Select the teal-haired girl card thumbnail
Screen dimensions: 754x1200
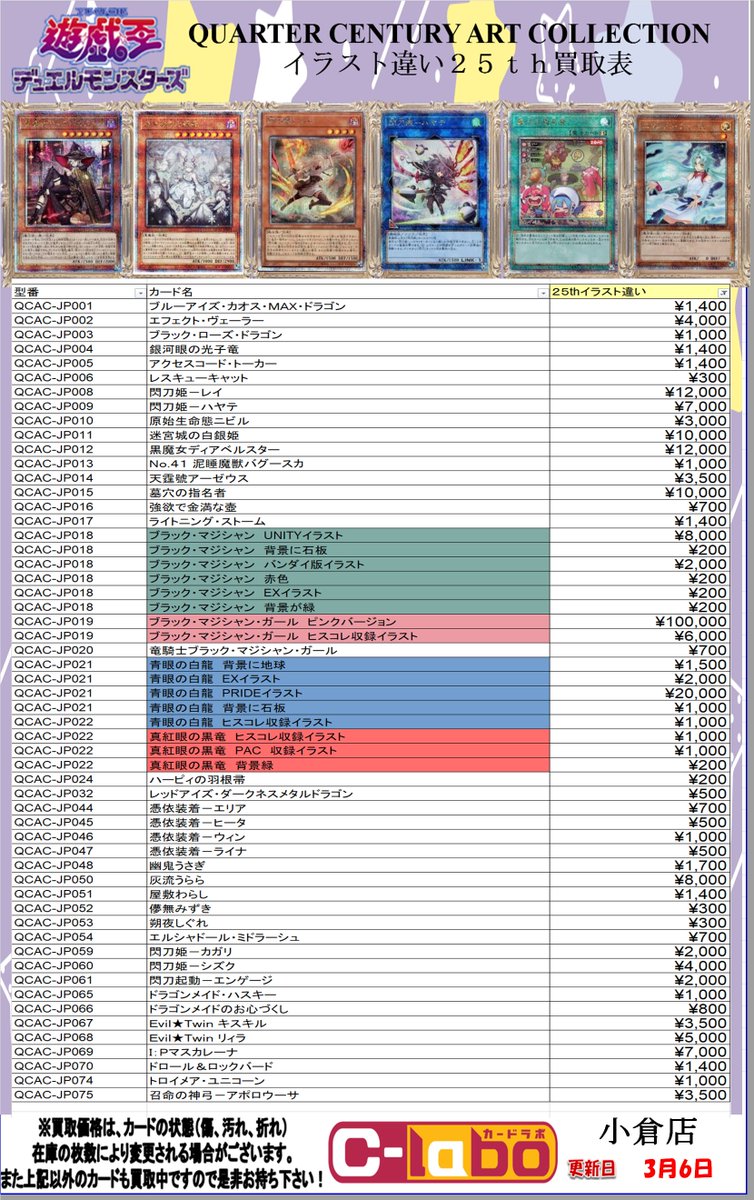(688, 191)
